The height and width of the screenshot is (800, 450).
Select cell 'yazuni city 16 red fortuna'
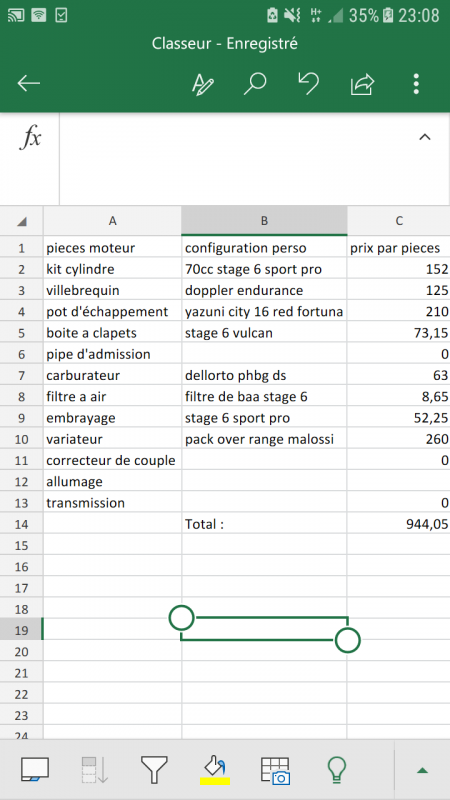tap(264, 312)
